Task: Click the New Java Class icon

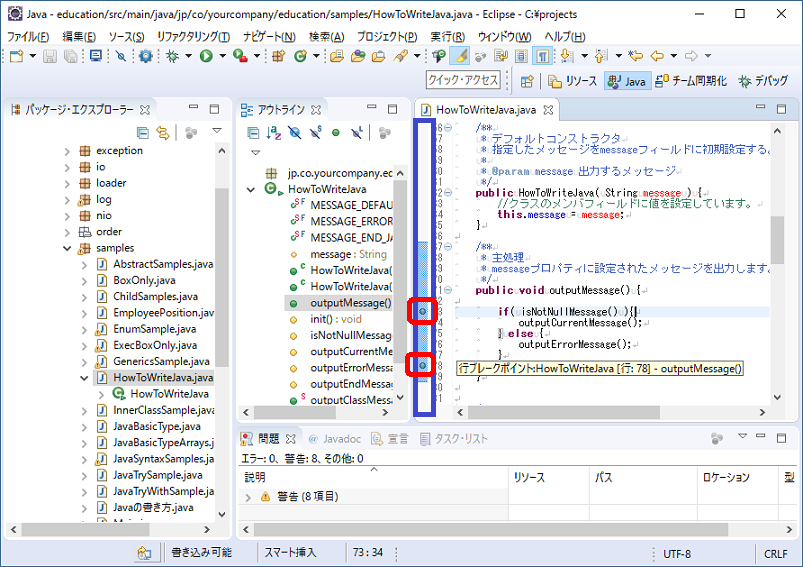Action: [300, 56]
